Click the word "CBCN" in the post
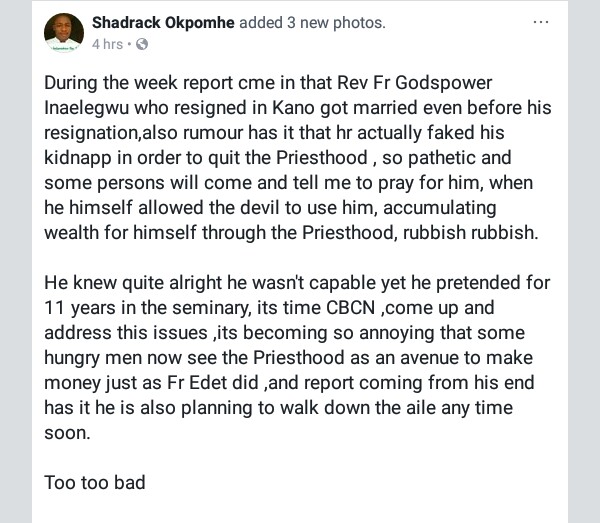Viewport: 600px width, 523px height. (x=351, y=308)
